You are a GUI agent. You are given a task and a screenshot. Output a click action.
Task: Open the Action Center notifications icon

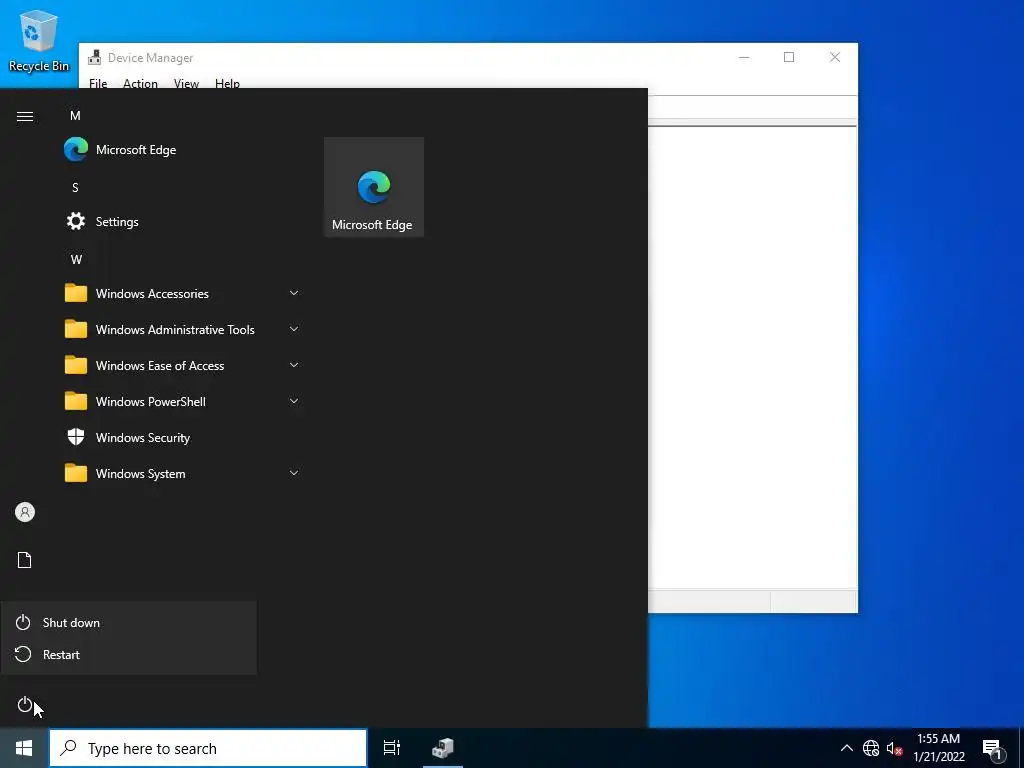point(992,748)
